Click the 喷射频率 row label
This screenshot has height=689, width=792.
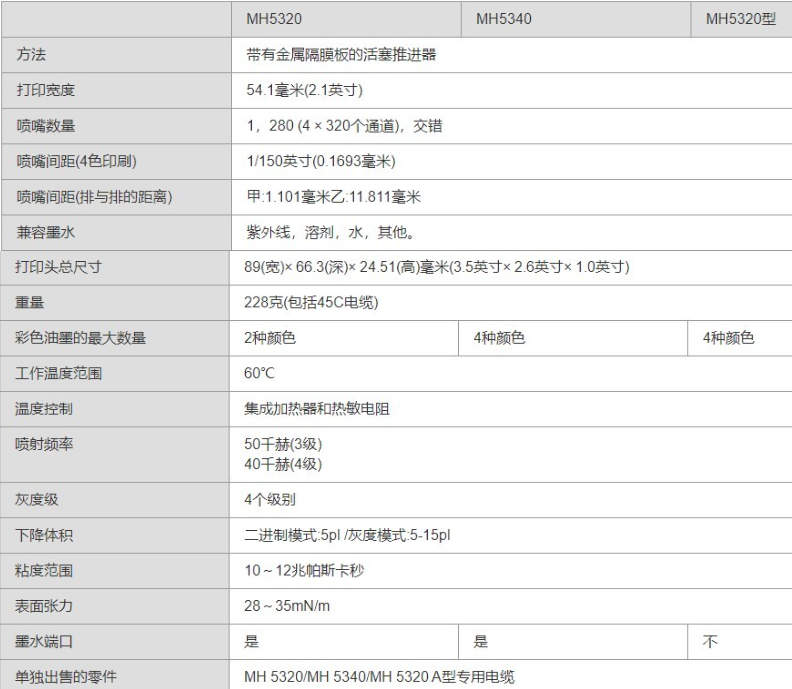(44, 445)
